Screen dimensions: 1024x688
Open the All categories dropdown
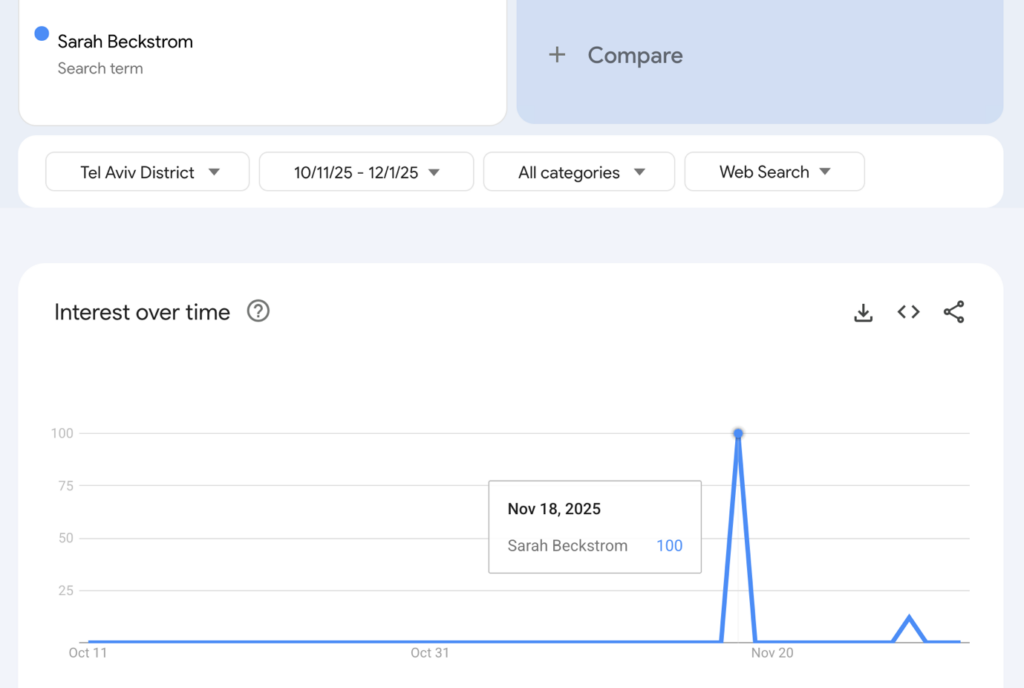tap(579, 172)
